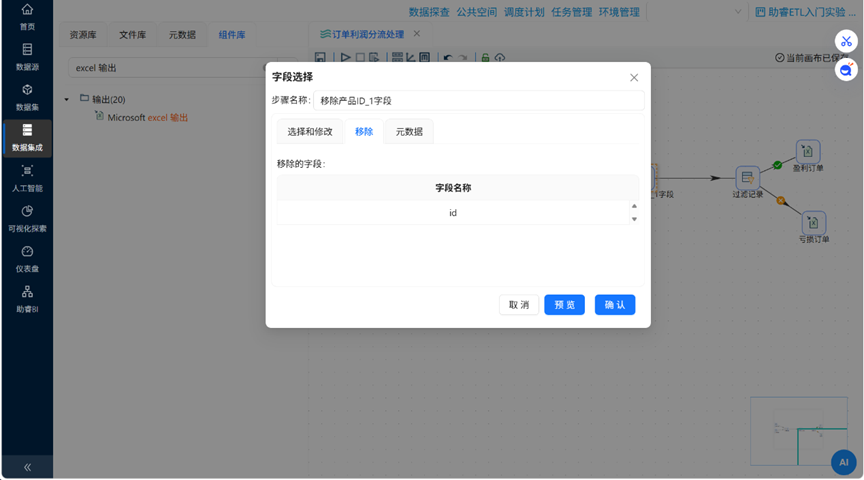Click the down arrow in field row

[x=634, y=219]
